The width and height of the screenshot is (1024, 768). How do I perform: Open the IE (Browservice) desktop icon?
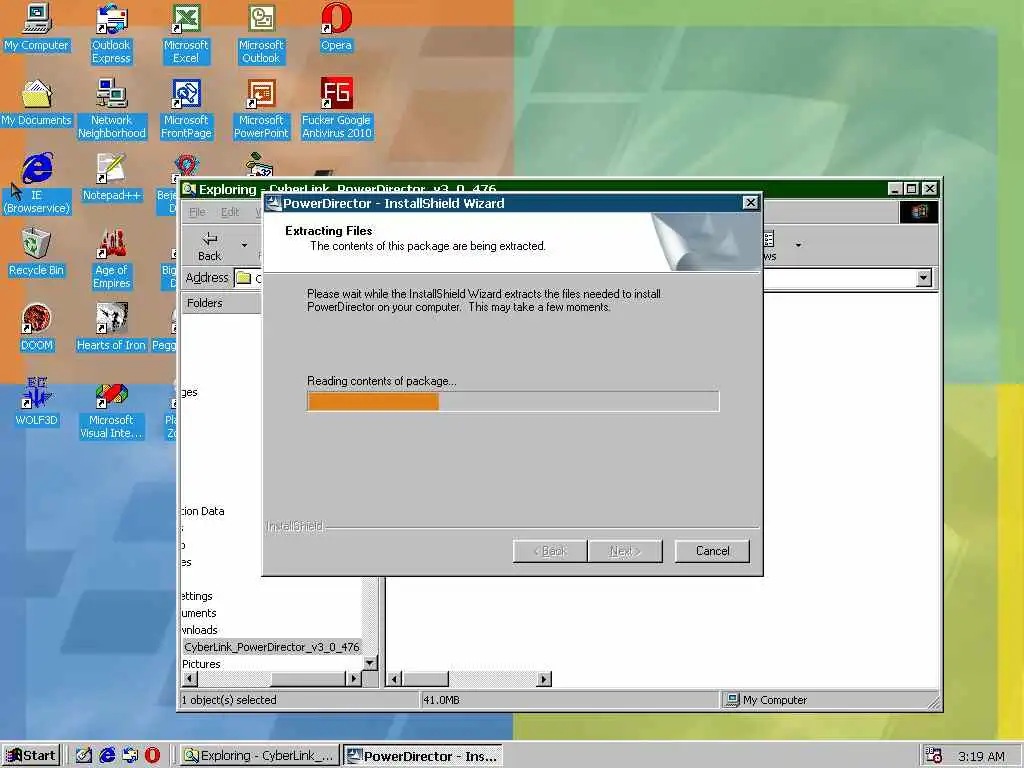coord(37,184)
